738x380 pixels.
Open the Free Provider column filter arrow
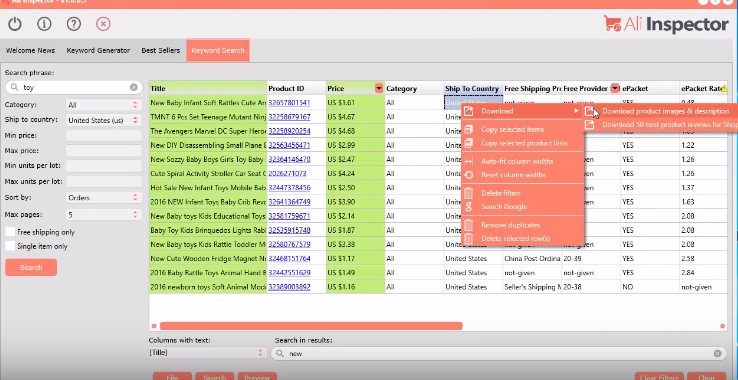click(615, 89)
